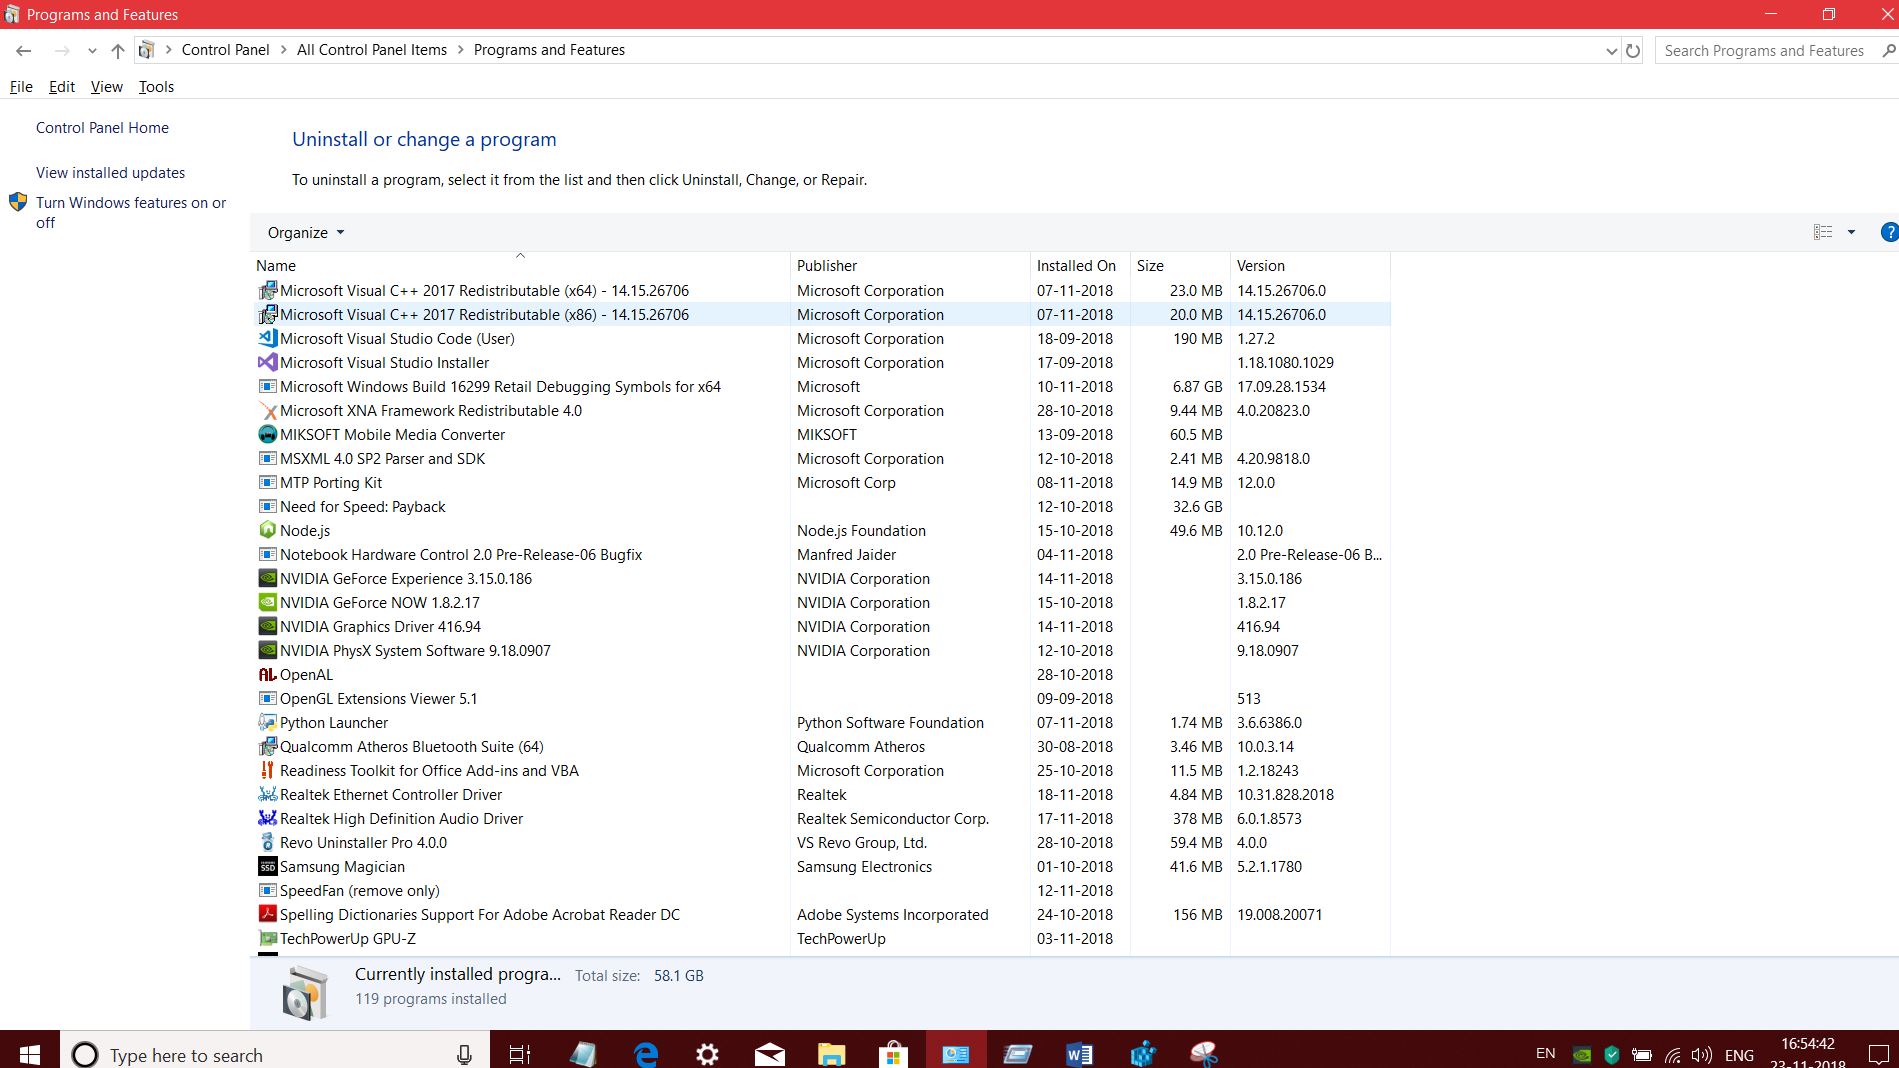Select MTP Porting Kit entry
This screenshot has height=1068, width=1899.
click(820, 482)
